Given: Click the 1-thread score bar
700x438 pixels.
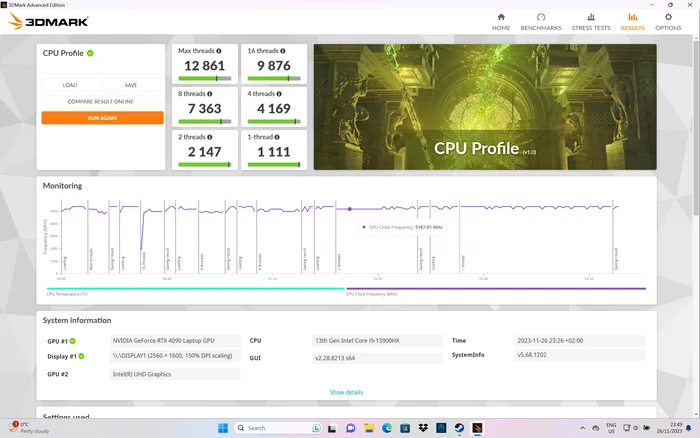Looking at the screenshot, I should click(x=274, y=164).
